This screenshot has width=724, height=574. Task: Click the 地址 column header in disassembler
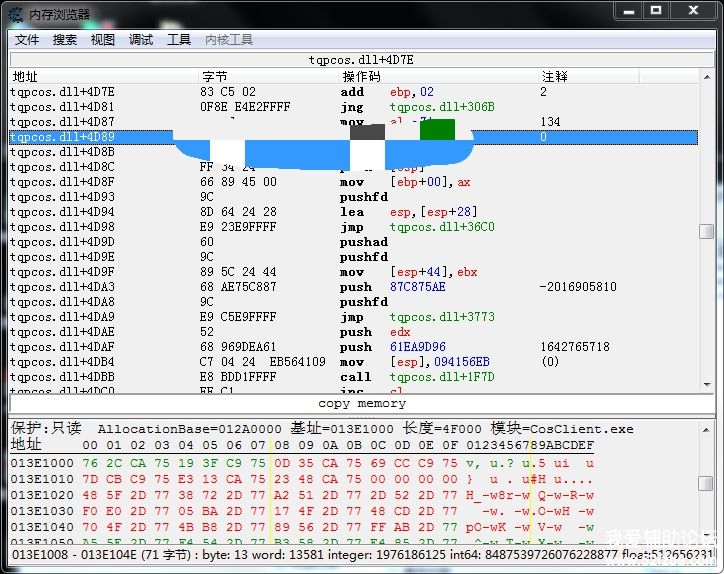click(104, 76)
